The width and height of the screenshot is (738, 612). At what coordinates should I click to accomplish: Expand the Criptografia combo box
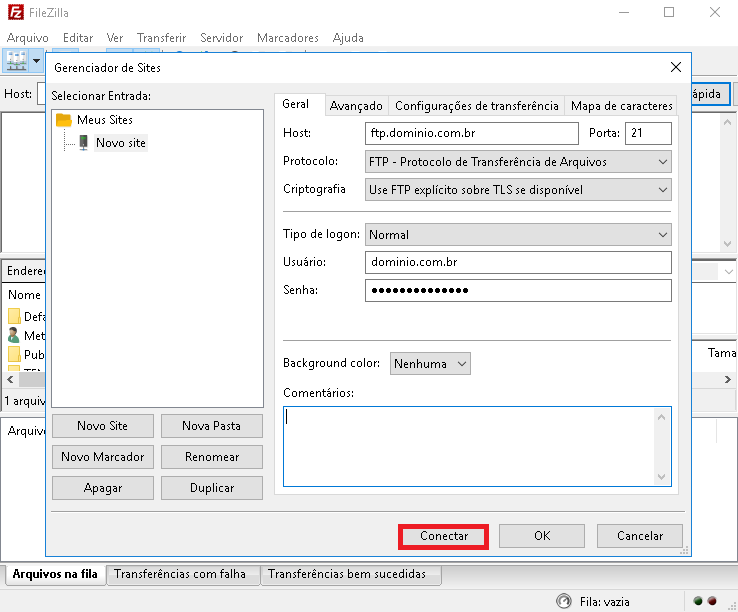click(x=518, y=189)
